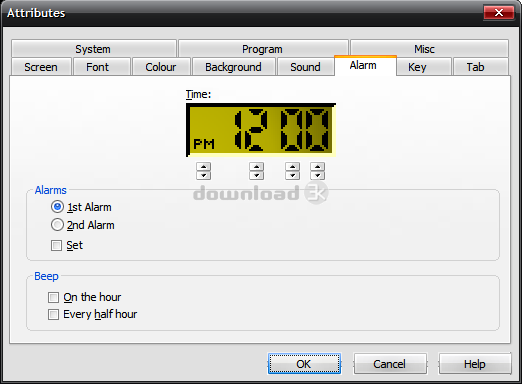The image size is (522, 384).
Task: Increase the last minutes digit up arrow
Action: coord(317,167)
